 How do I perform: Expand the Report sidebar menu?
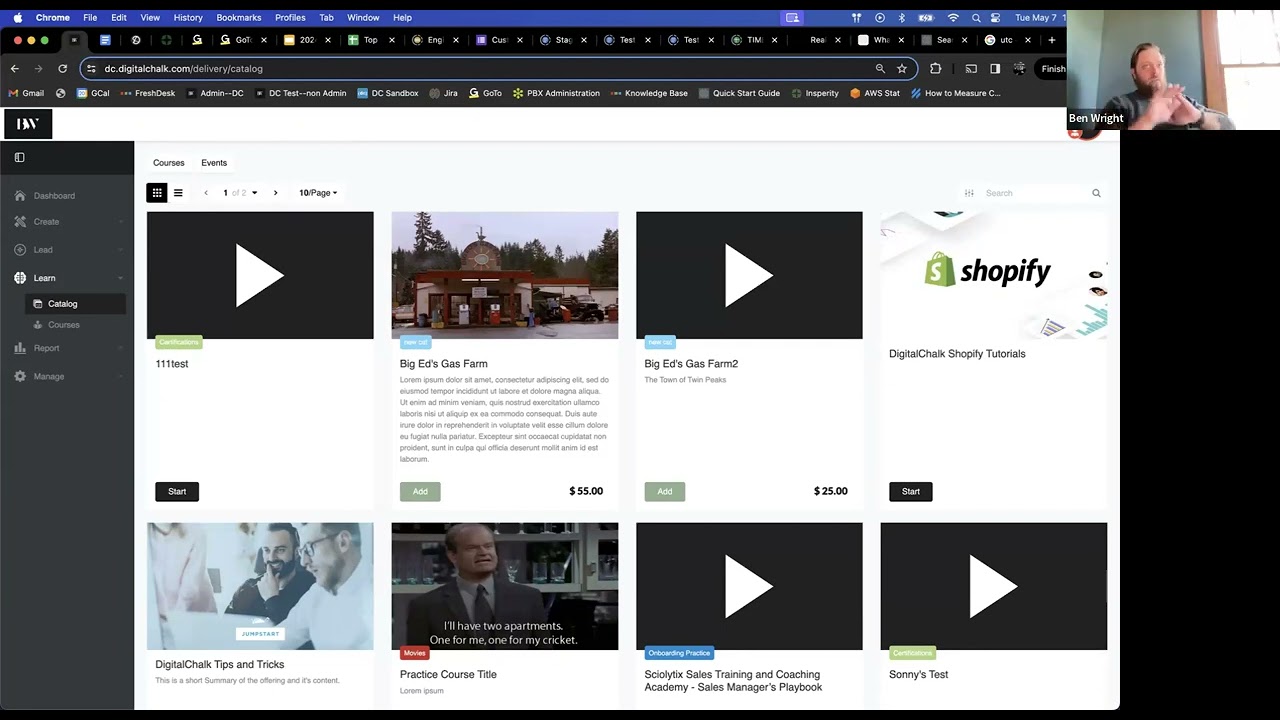(x=120, y=348)
